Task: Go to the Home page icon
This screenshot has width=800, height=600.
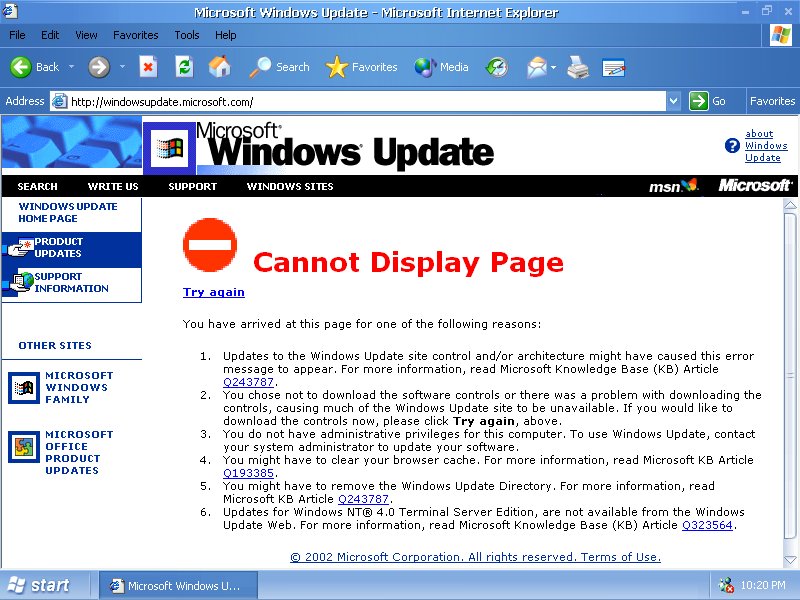Action: click(x=219, y=67)
